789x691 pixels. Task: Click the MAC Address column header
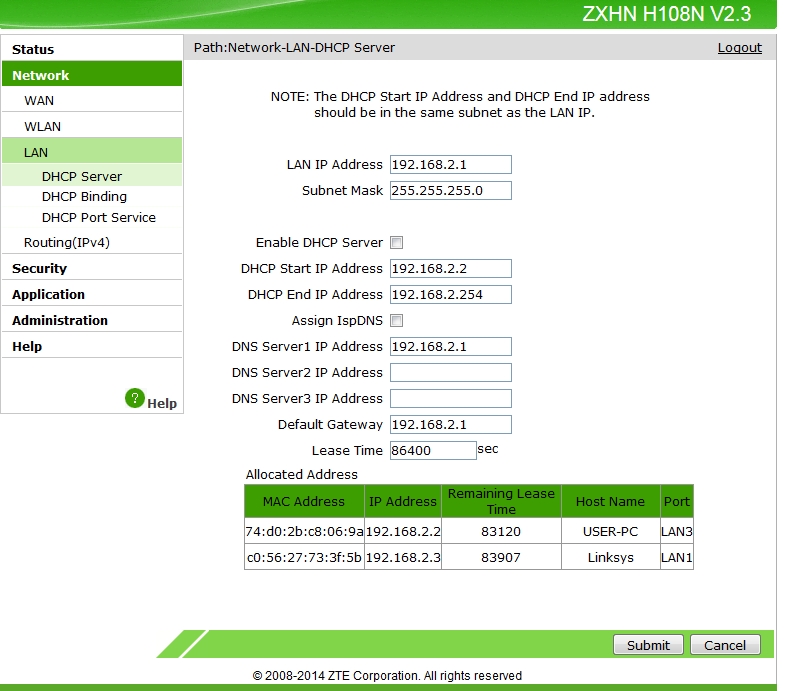[x=304, y=501]
